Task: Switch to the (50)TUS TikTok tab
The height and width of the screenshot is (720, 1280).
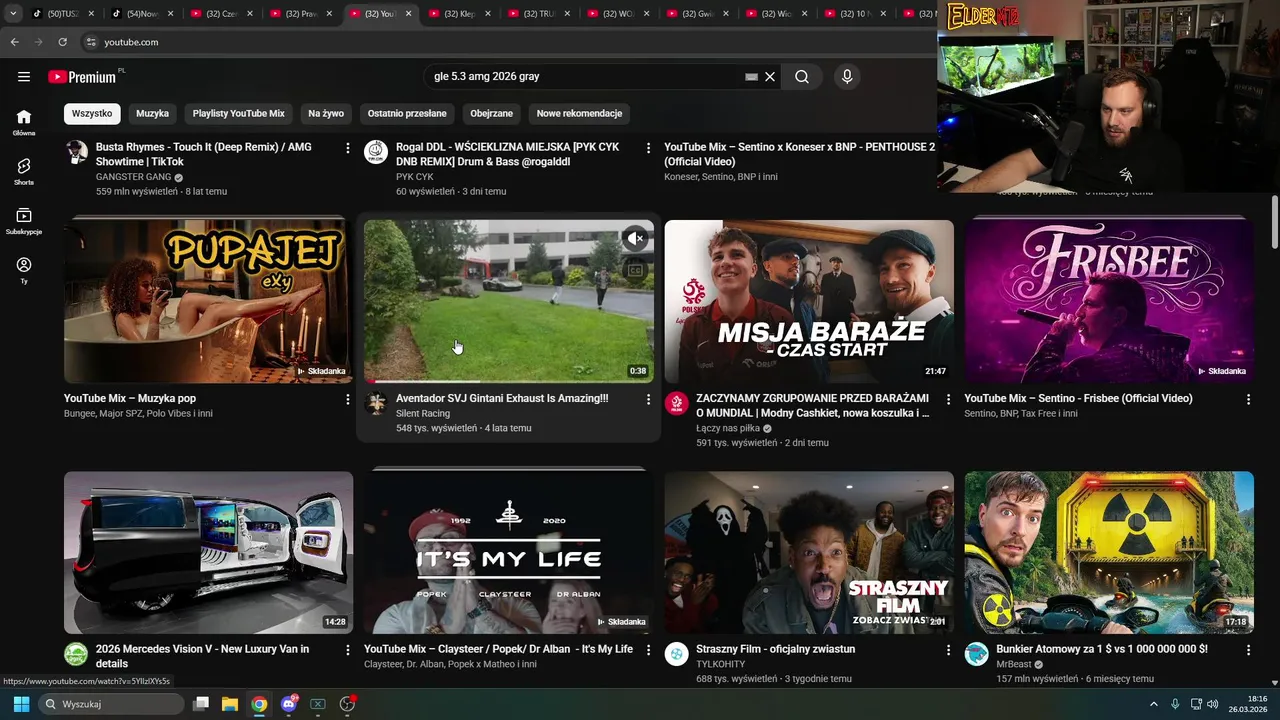Action: click(x=62, y=14)
